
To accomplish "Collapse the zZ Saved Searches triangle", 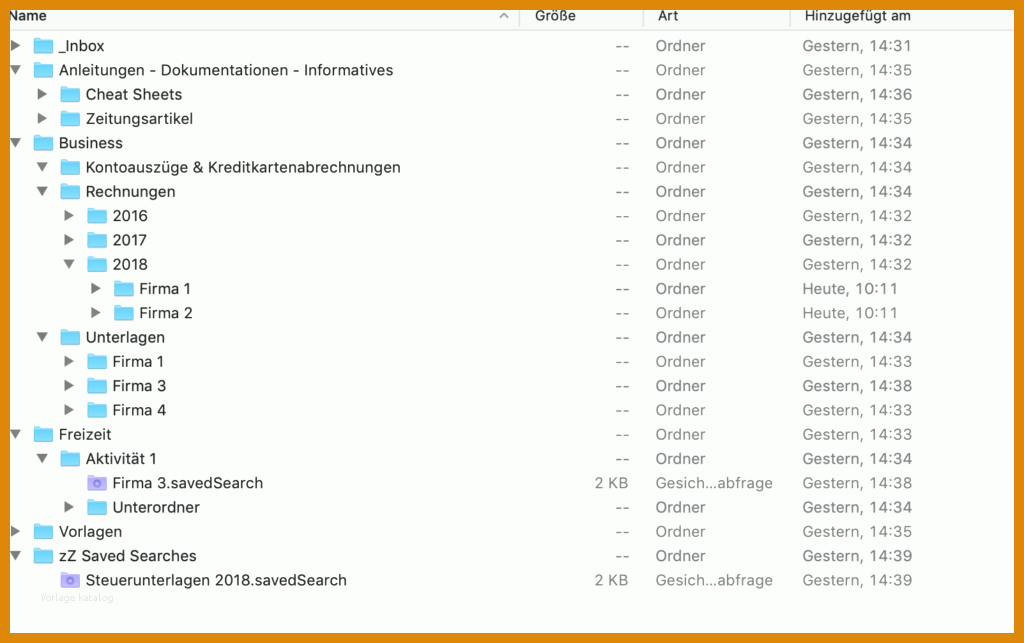I will tap(16, 556).
